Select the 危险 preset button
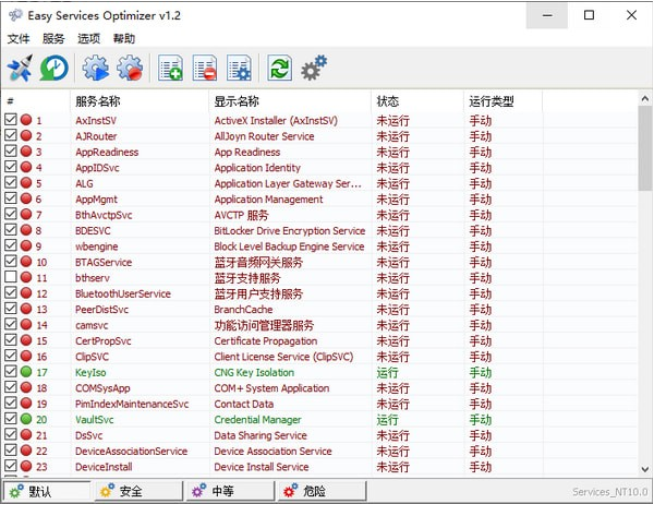Screen dimensions: 653x505 [323, 491]
